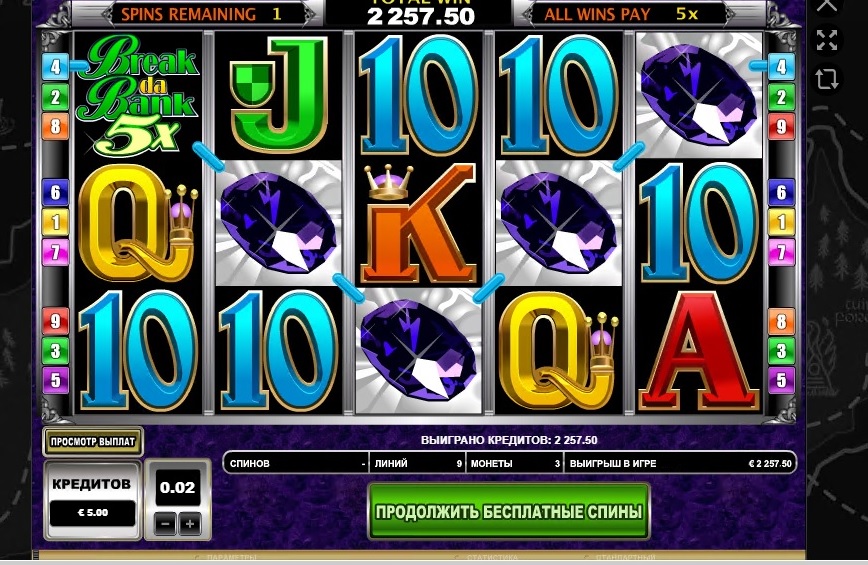Click the rotate screen icon
868x565 pixels.
click(x=826, y=78)
